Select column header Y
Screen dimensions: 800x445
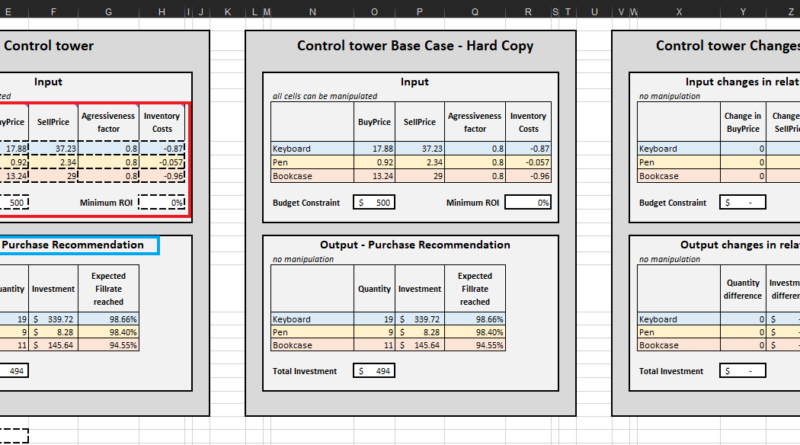743,12
